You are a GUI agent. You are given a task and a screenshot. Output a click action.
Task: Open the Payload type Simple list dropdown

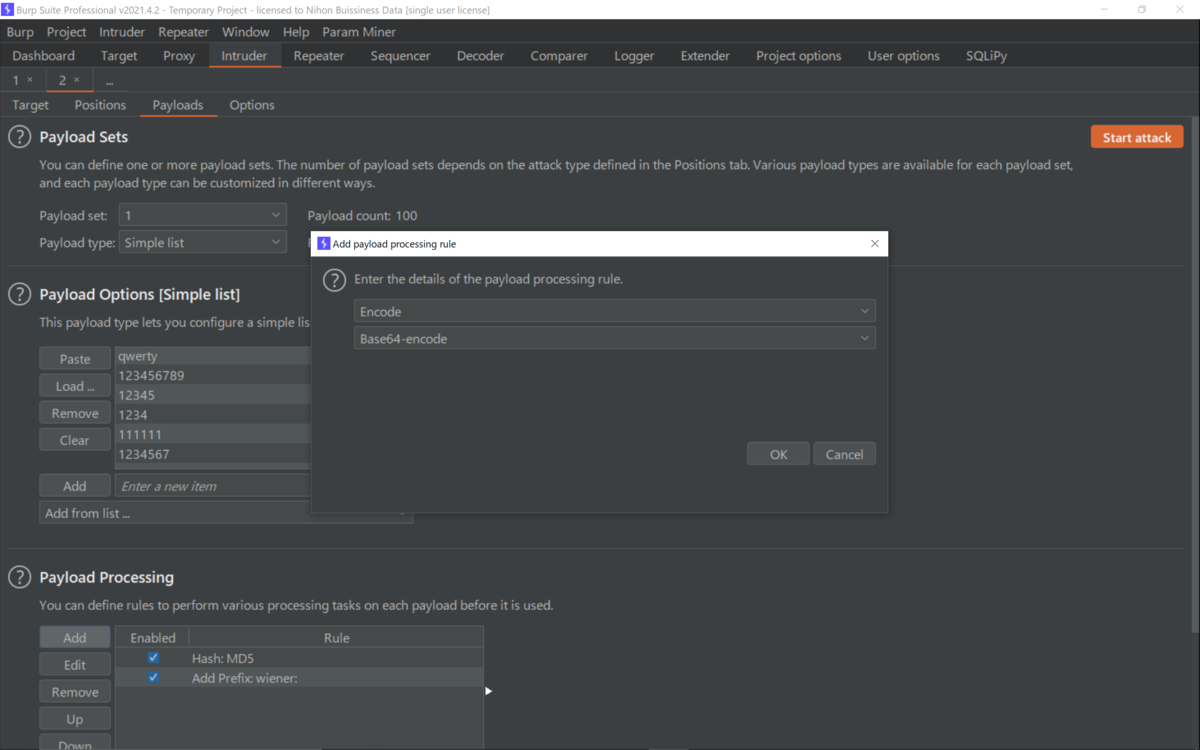[203, 243]
